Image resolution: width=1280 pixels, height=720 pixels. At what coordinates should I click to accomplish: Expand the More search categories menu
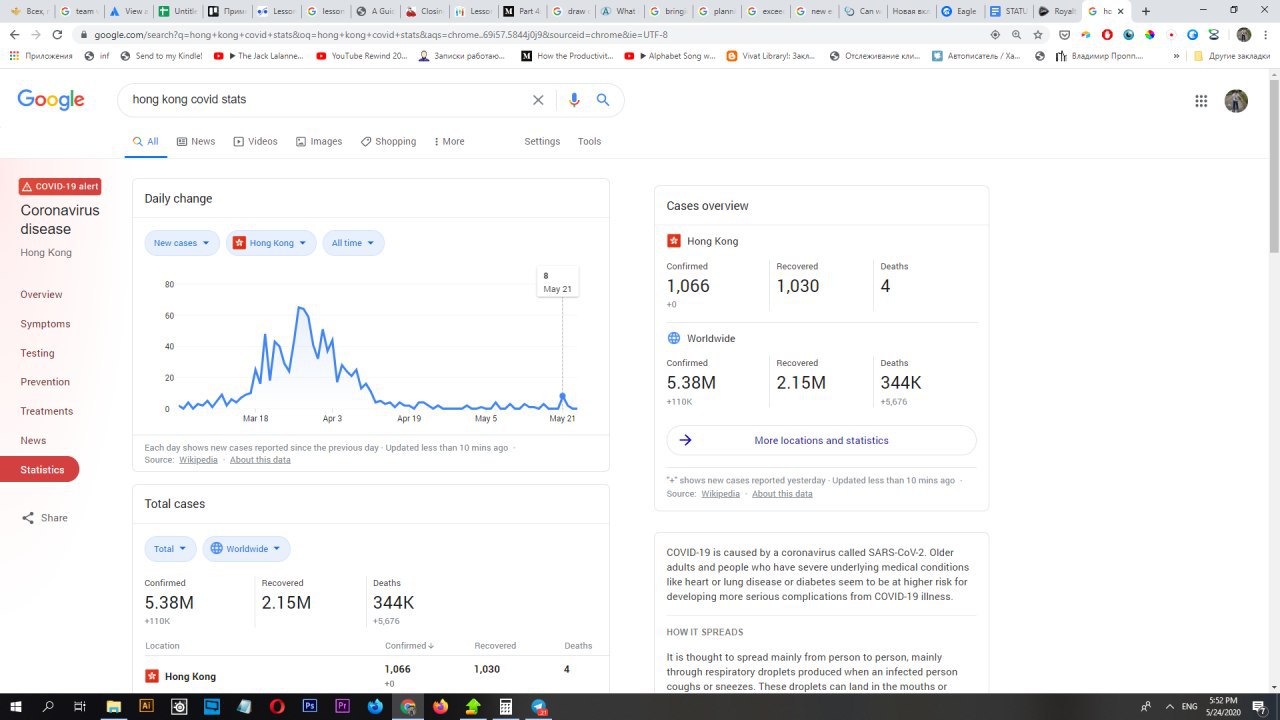(x=449, y=141)
